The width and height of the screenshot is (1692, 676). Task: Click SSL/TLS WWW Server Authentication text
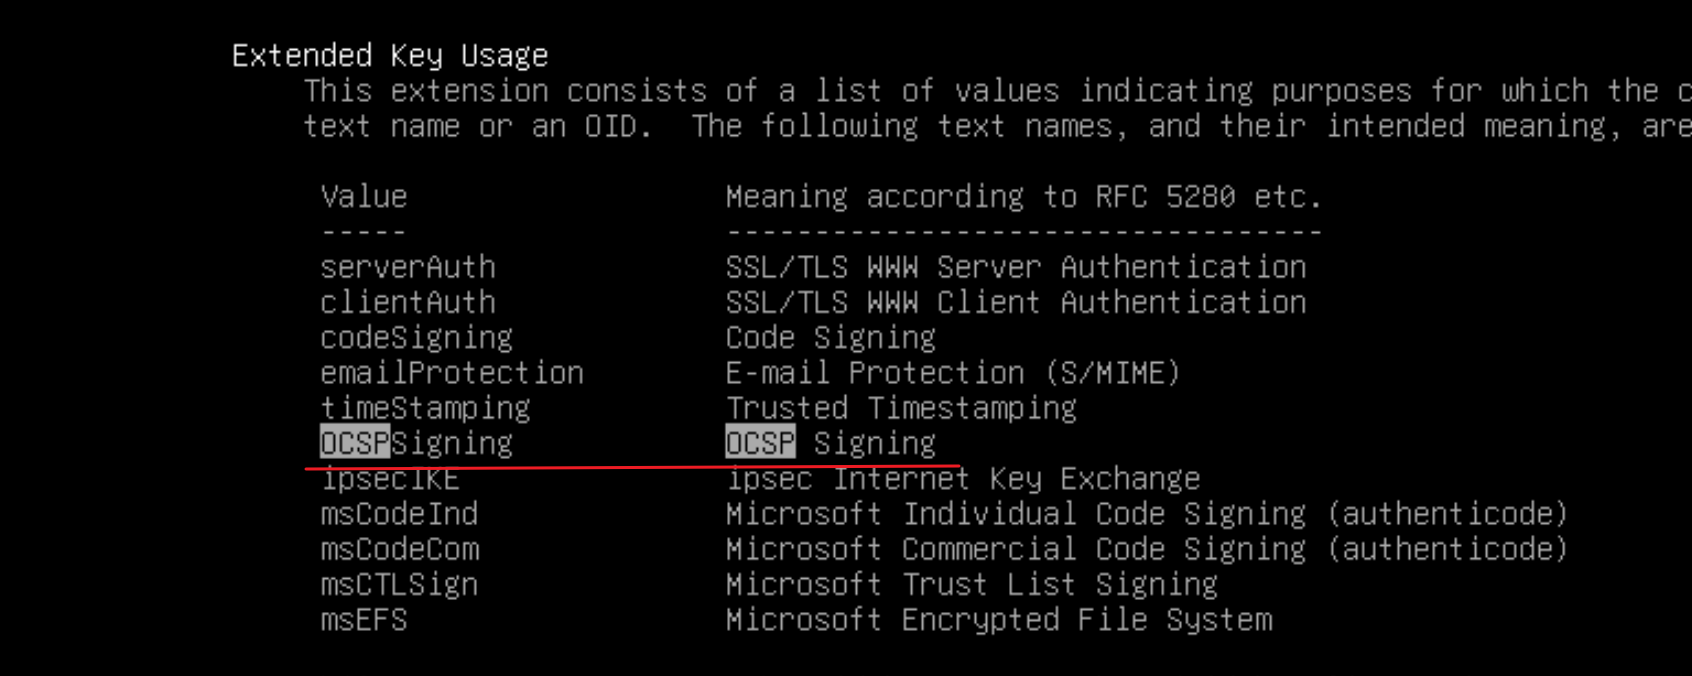[1016, 267]
